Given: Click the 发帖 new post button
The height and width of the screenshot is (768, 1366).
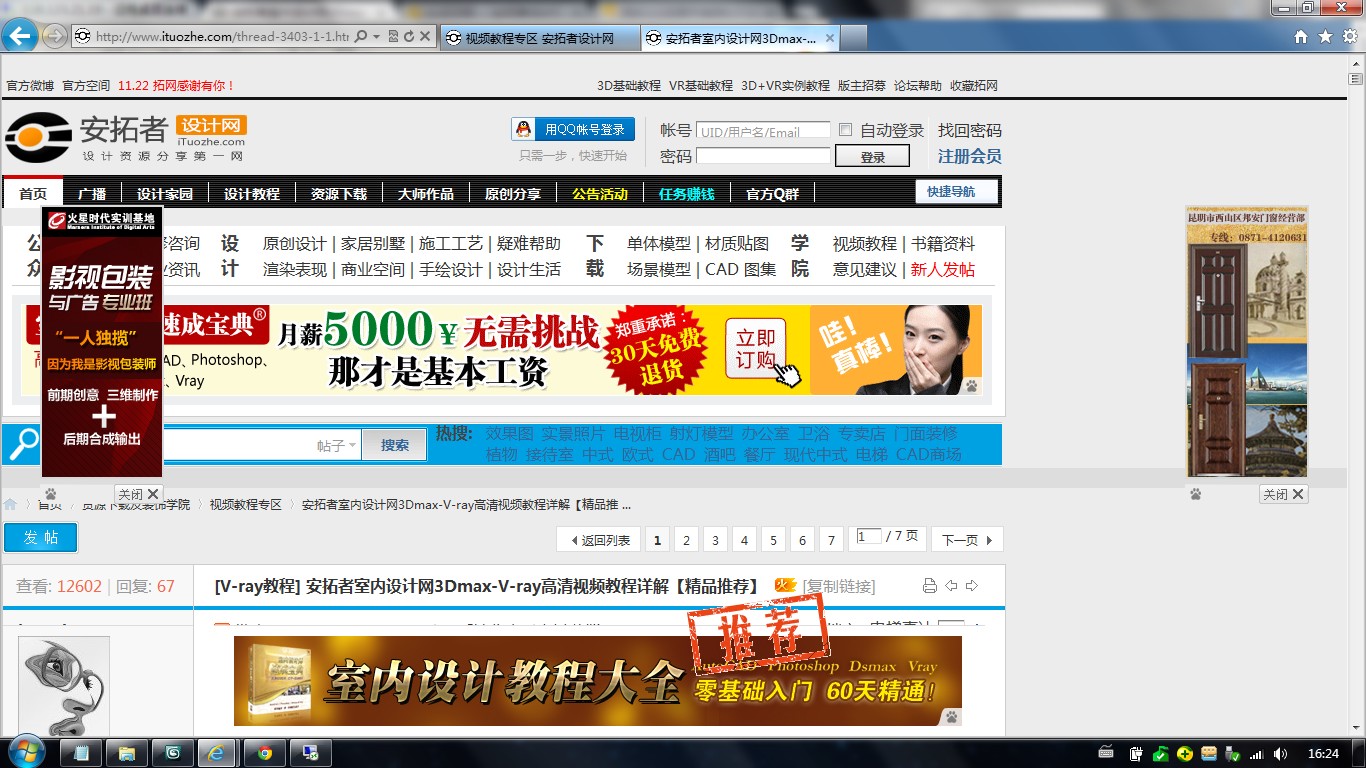Looking at the screenshot, I should click(40, 537).
